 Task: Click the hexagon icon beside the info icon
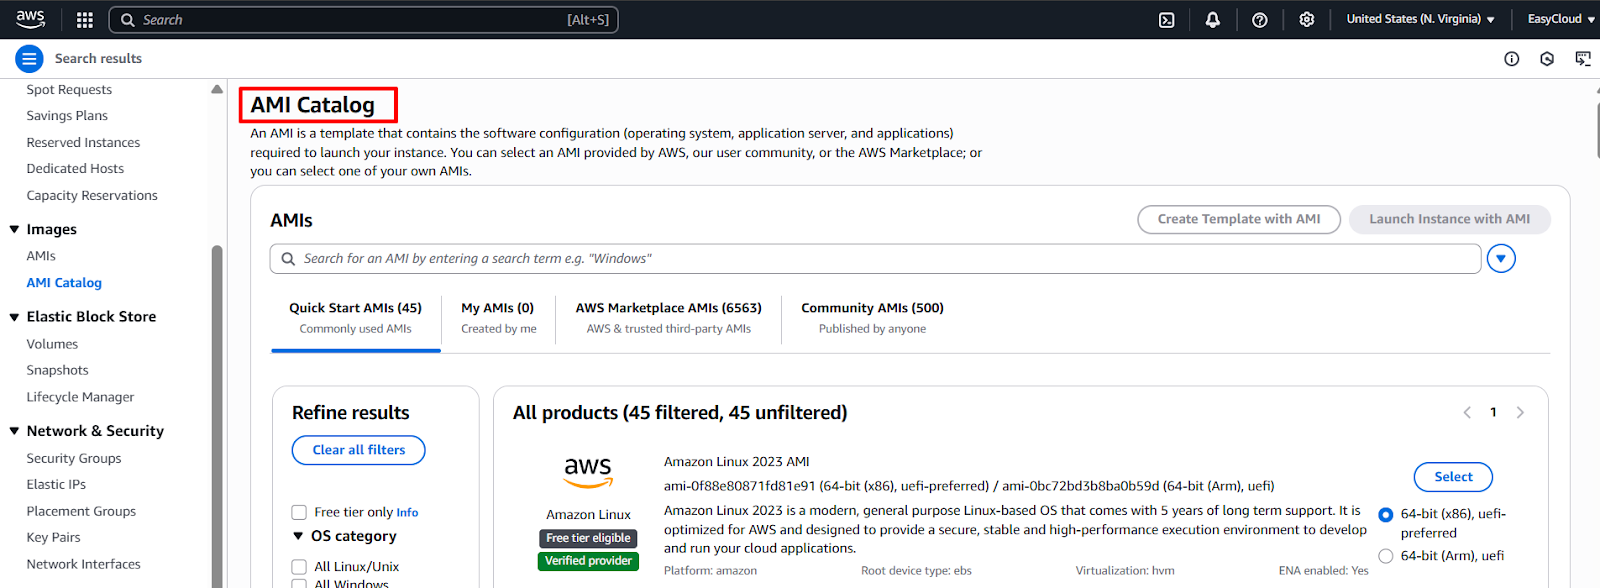(x=1547, y=59)
